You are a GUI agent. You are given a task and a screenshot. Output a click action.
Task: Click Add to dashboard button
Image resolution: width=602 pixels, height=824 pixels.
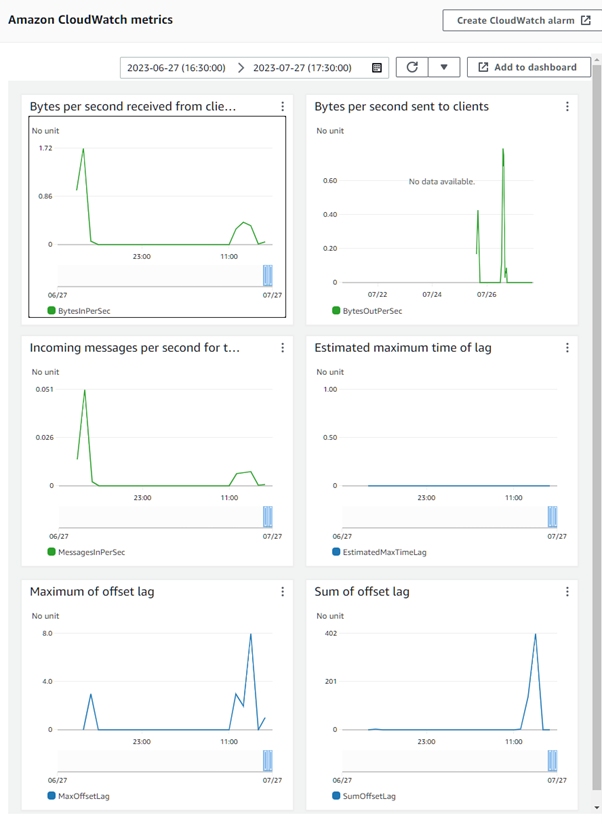click(x=528, y=68)
